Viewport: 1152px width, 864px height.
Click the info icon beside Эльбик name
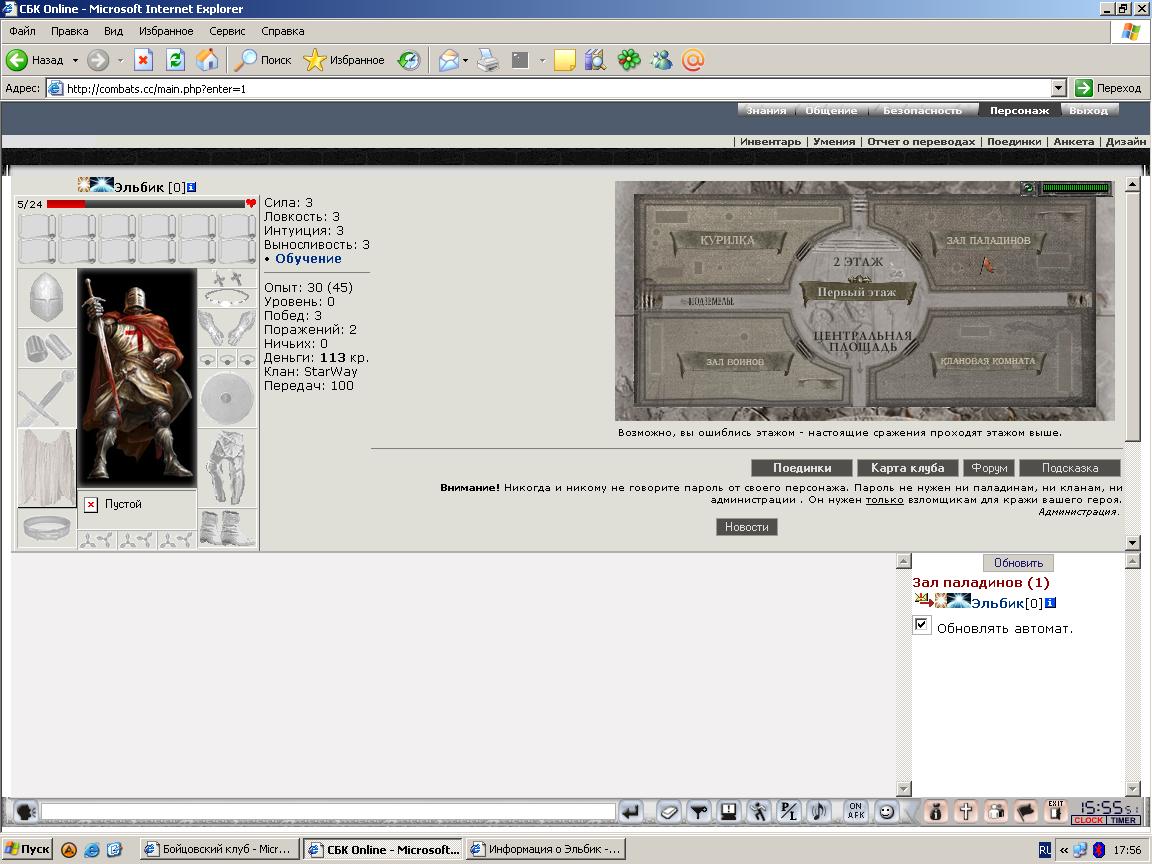(192, 187)
